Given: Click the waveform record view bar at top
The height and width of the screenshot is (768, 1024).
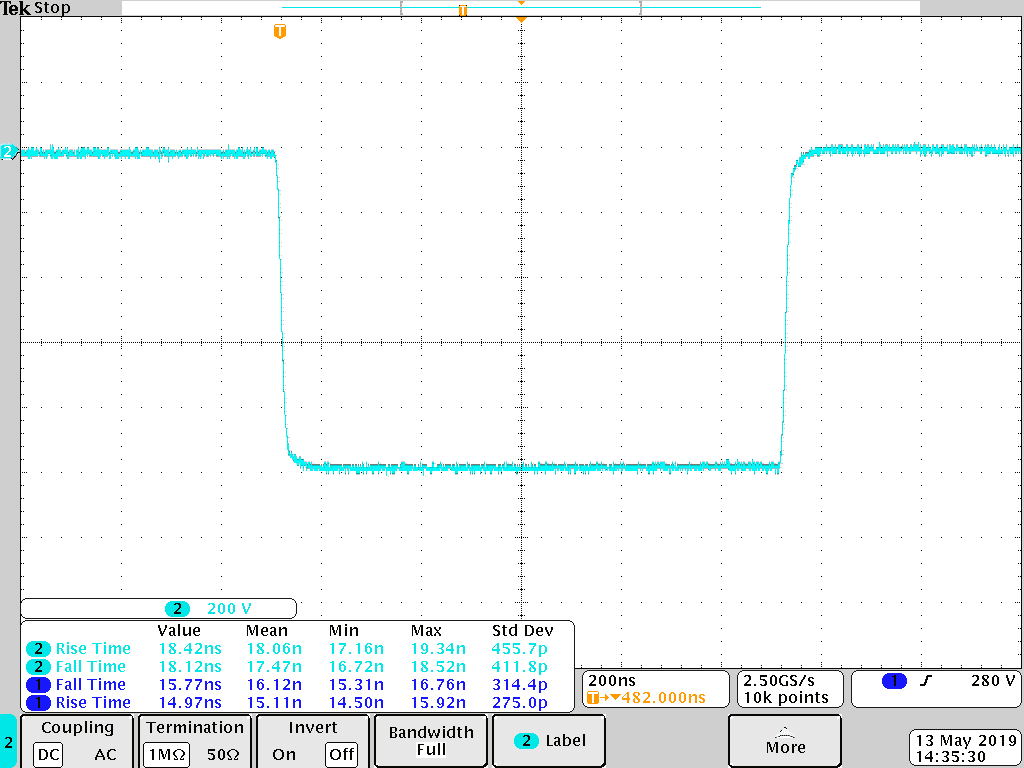Looking at the screenshot, I should [520, 8].
